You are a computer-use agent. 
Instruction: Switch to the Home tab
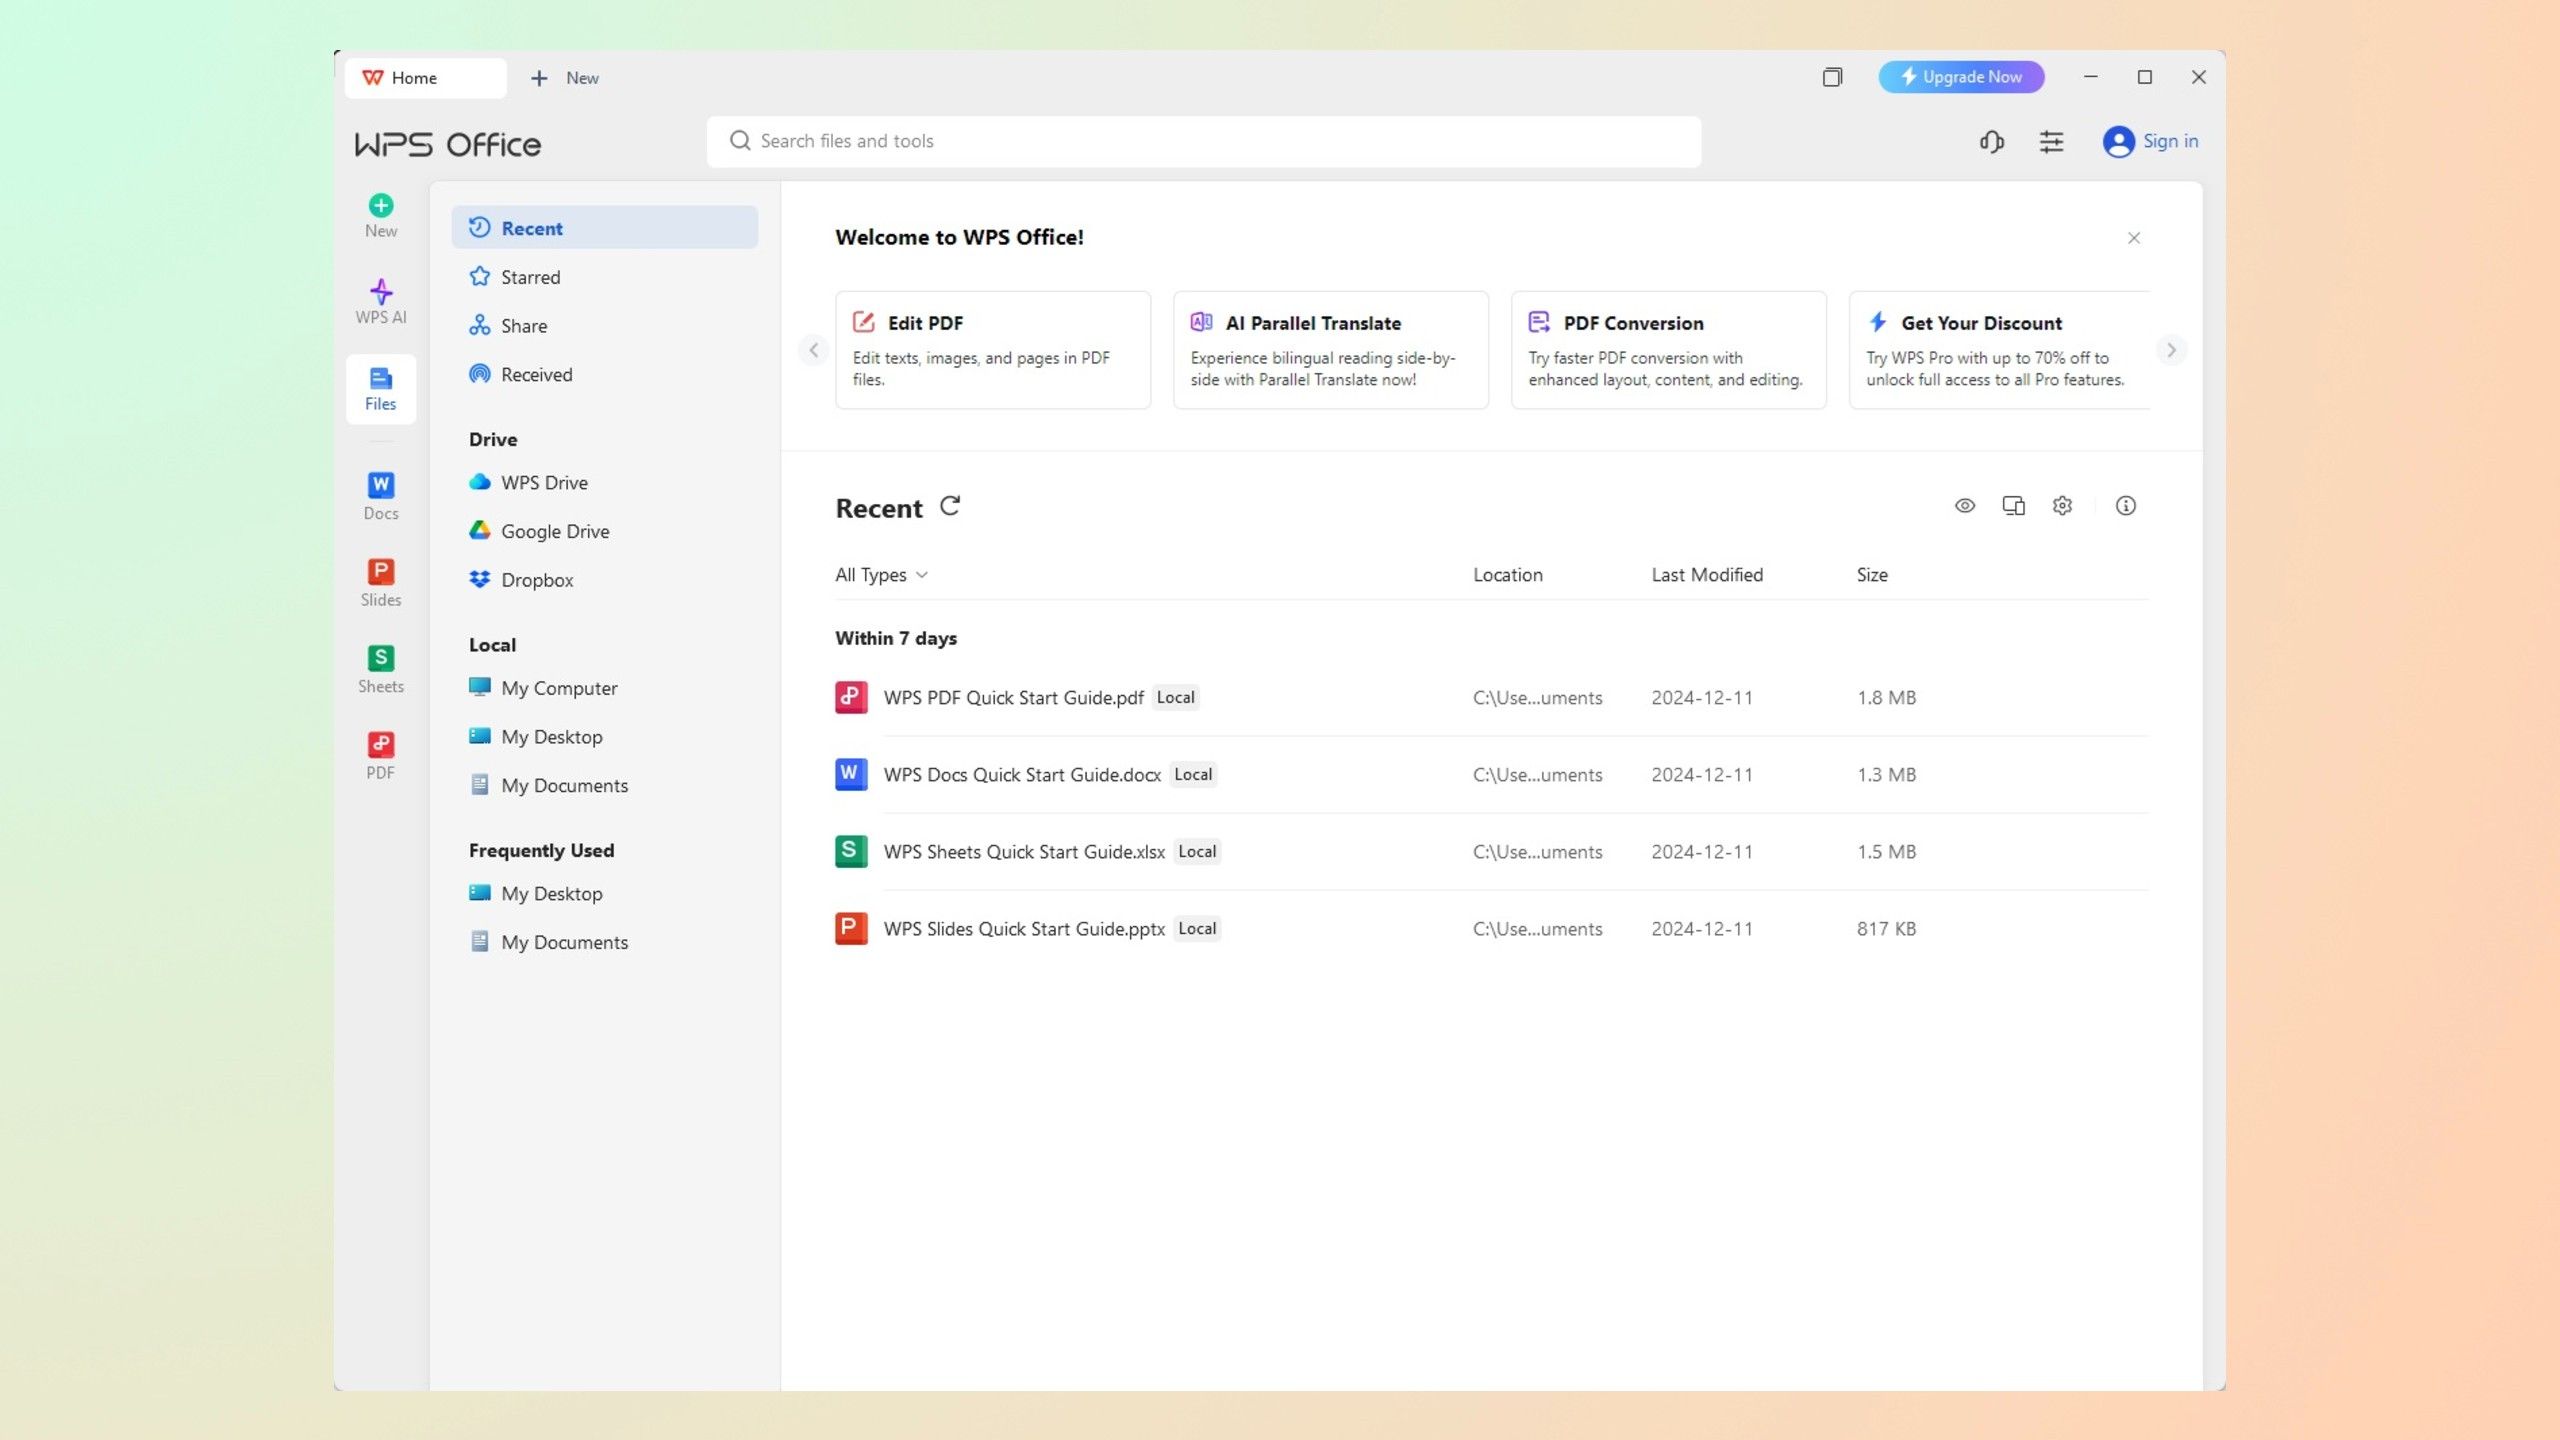coord(426,78)
